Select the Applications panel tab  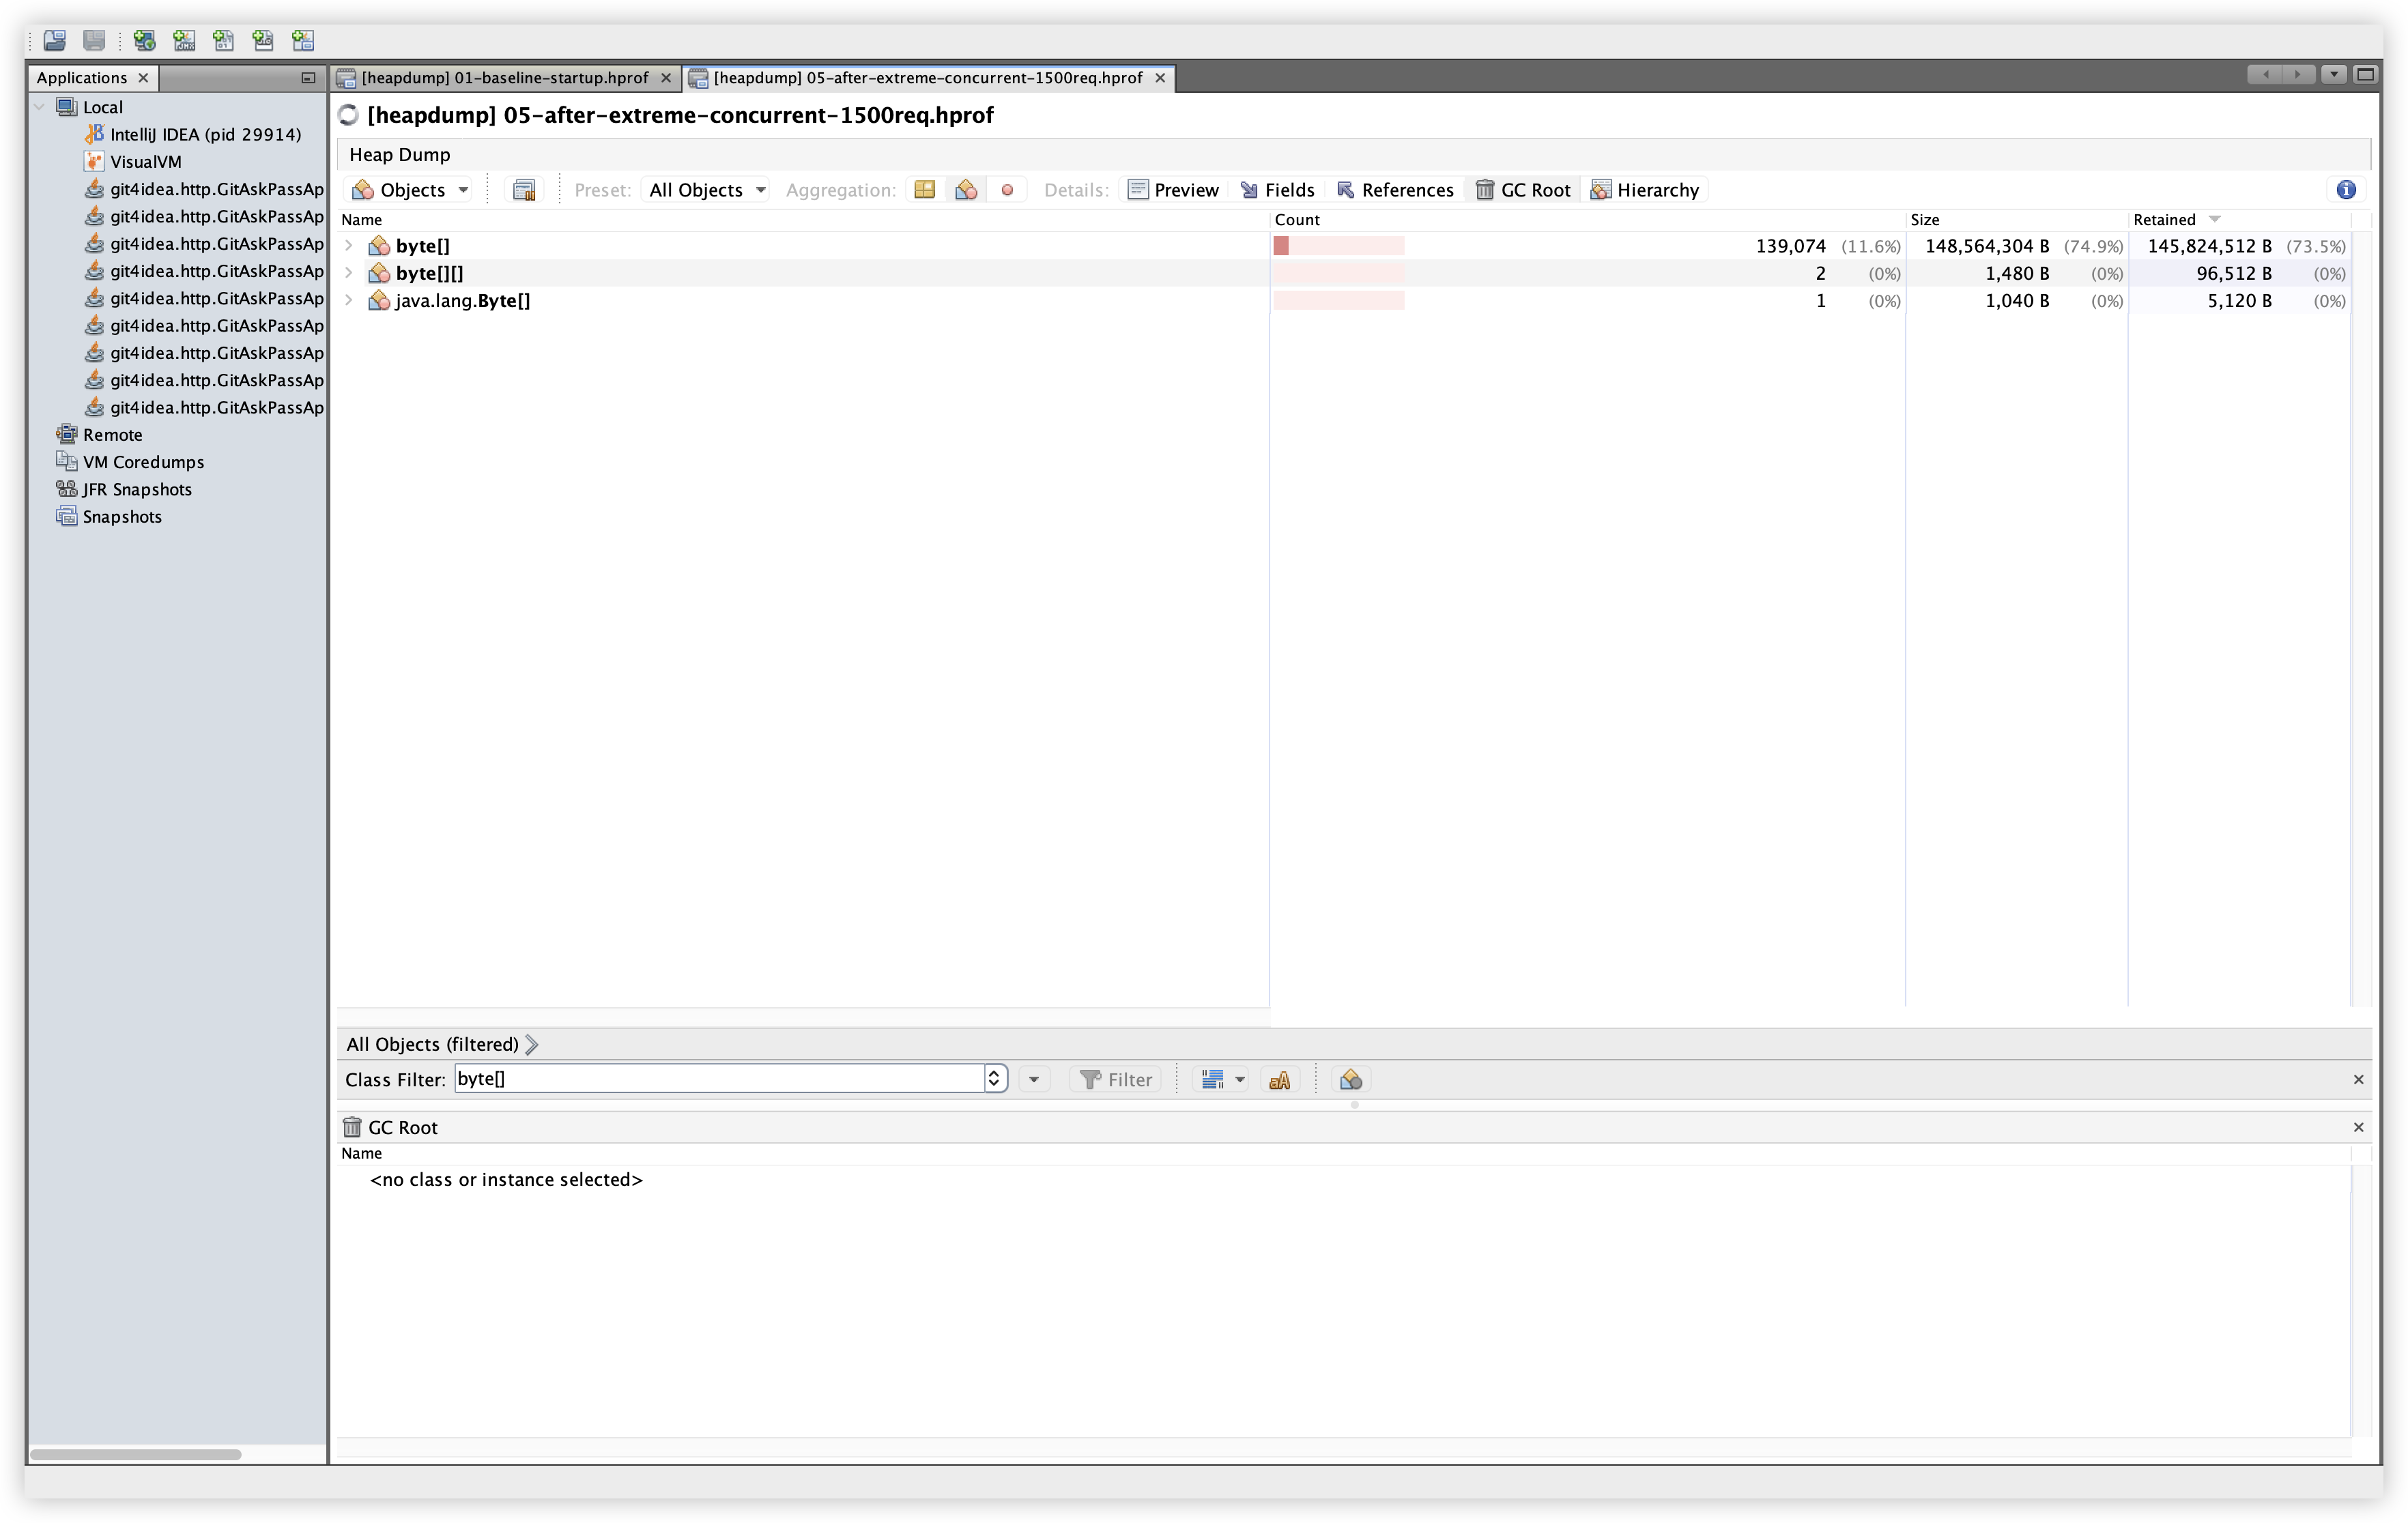[82, 78]
